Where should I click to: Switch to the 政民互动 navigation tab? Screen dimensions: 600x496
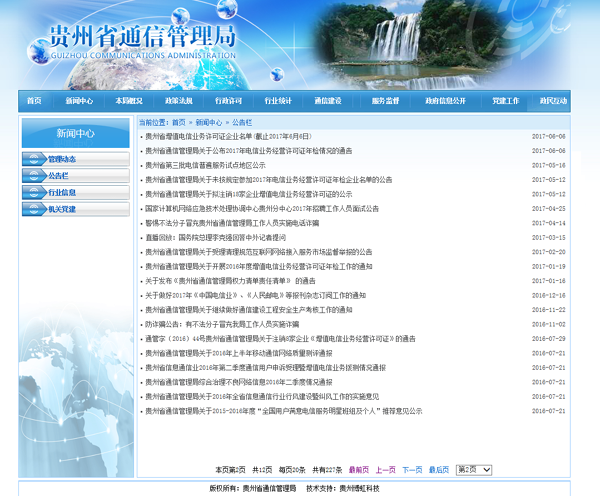click(553, 101)
